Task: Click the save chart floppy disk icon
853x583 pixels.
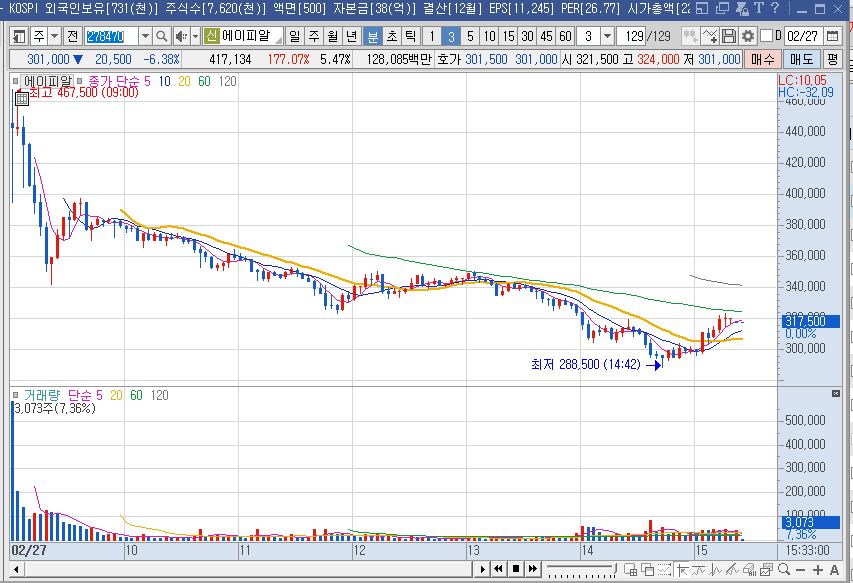Action: point(729,36)
